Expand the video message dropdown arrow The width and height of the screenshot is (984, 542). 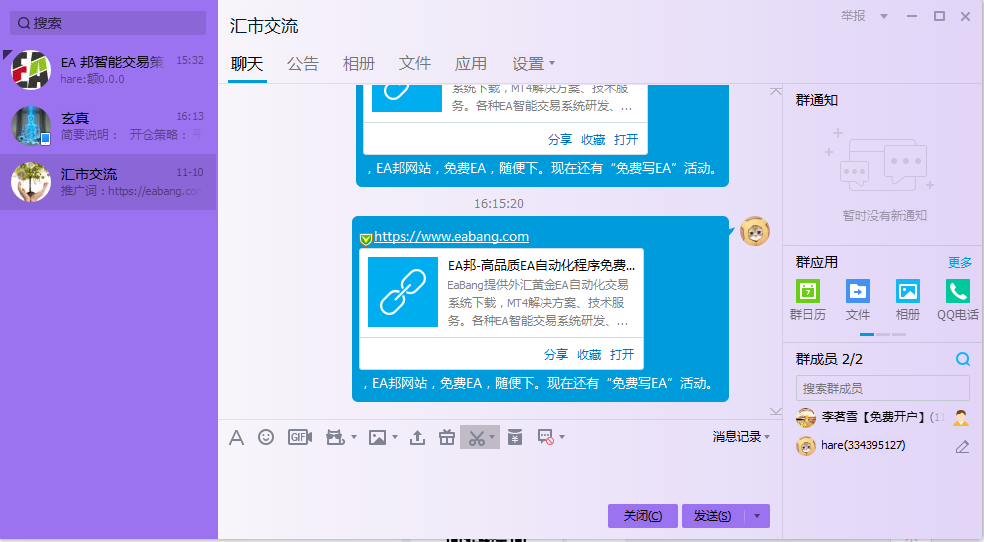(x=353, y=437)
